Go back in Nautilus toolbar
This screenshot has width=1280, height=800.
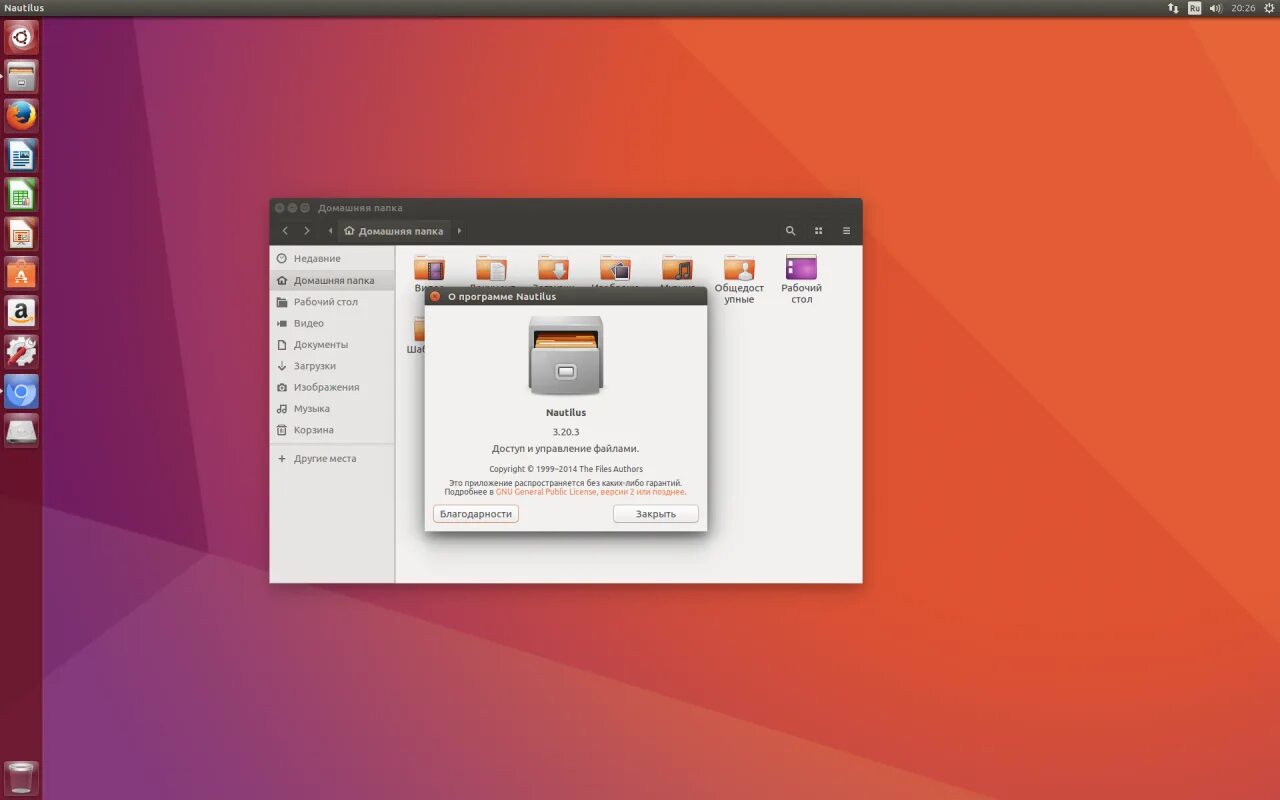tap(285, 231)
